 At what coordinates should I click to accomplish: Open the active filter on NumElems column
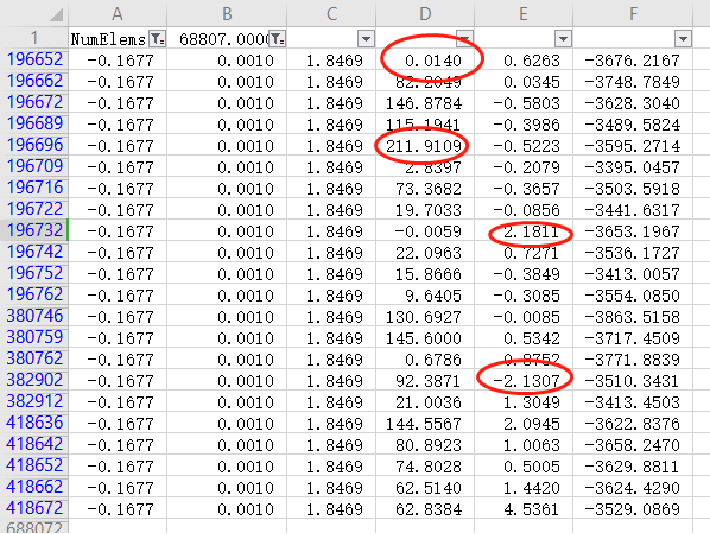tap(157, 39)
